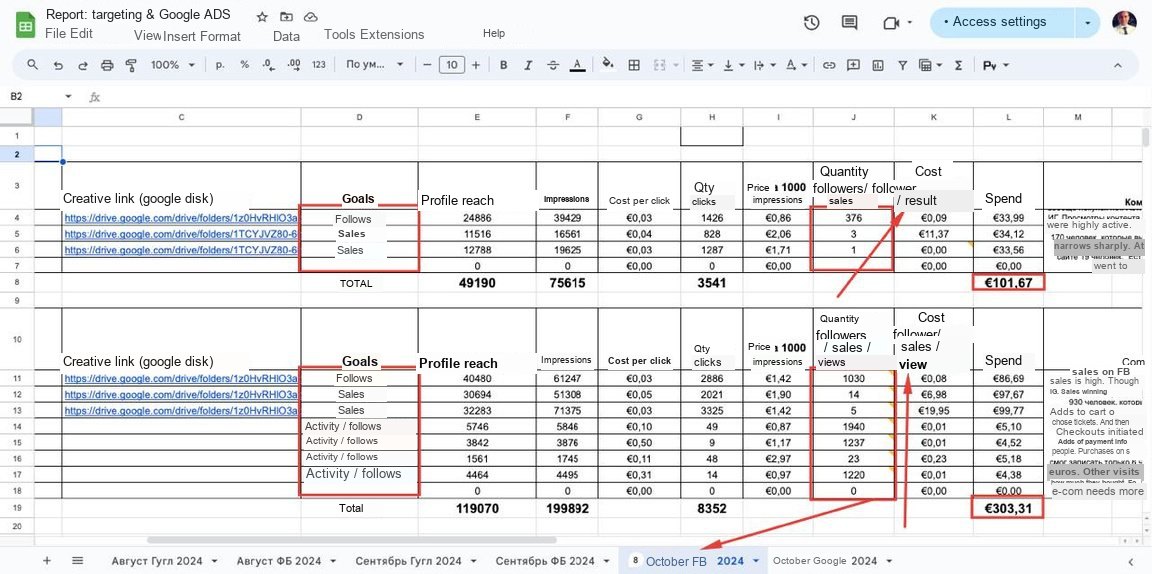This screenshot has height=574, width=1152.
Task: Redo the last undone action
Action: pos(82,65)
